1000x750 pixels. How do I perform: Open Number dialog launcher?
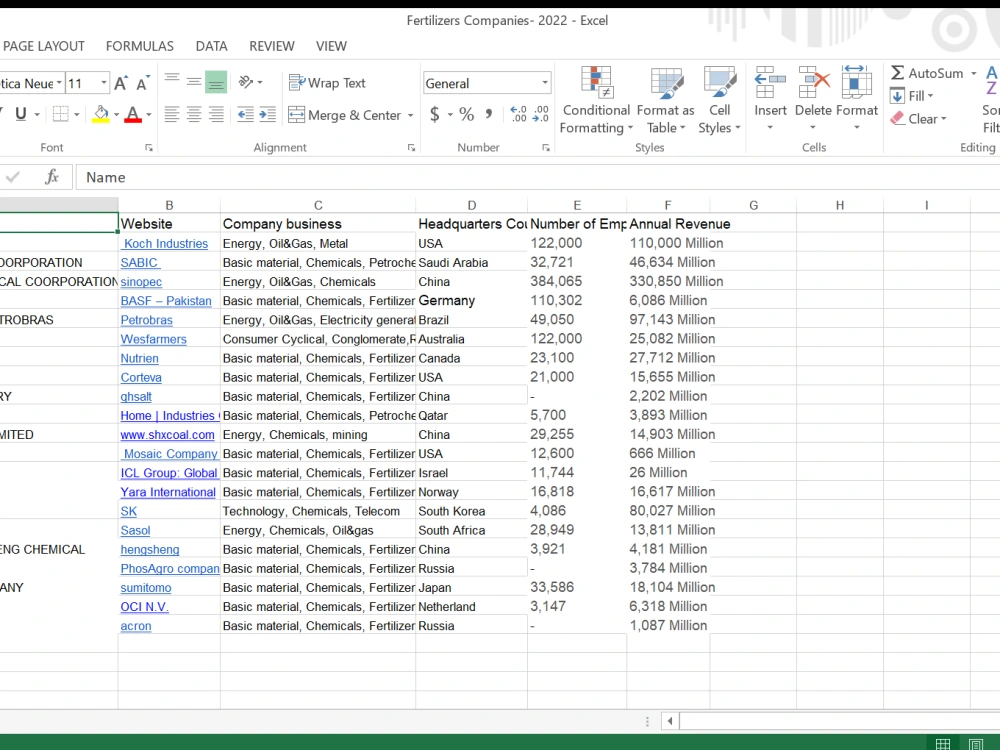click(x=546, y=147)
